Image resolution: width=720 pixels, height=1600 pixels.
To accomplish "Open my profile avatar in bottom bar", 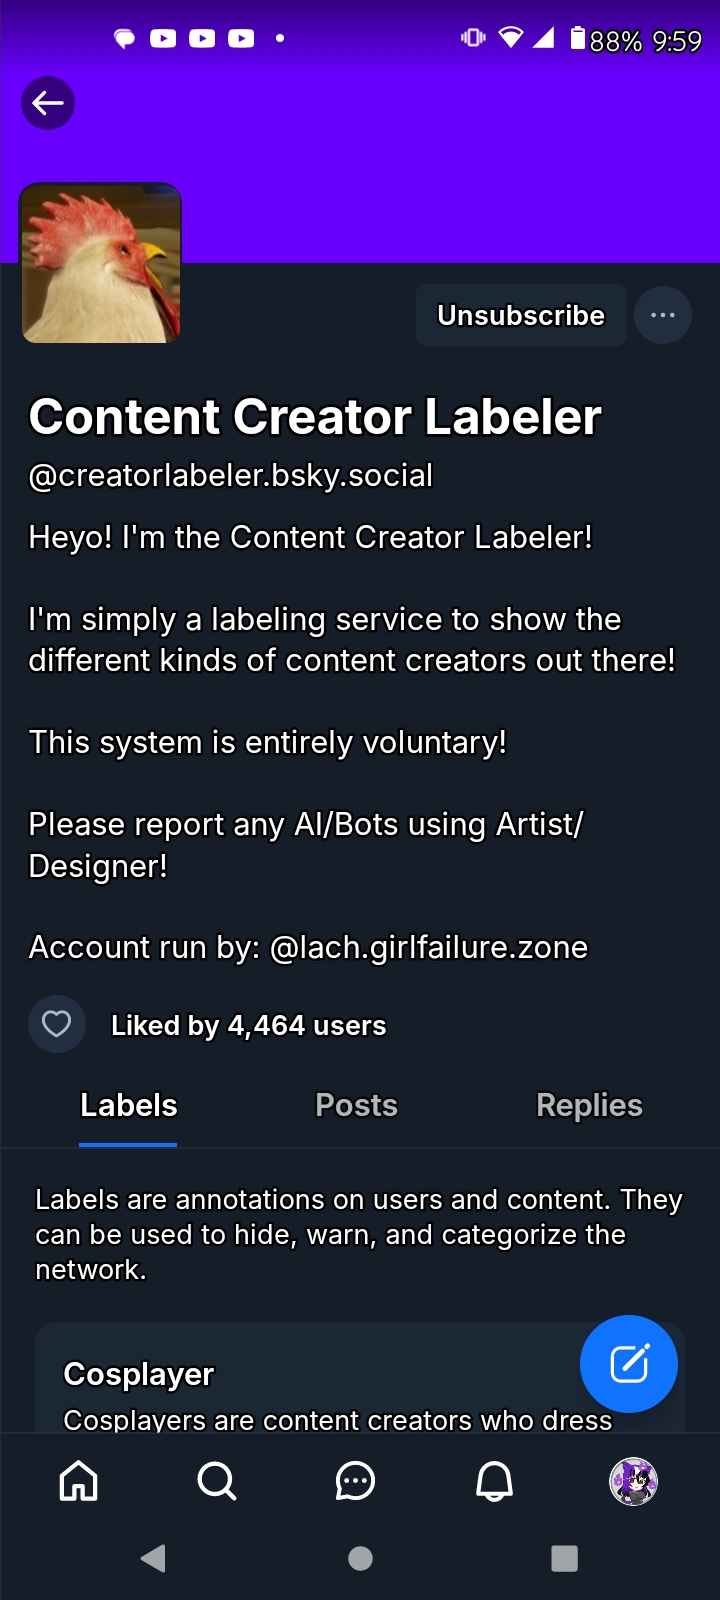I will [633, 1481].
